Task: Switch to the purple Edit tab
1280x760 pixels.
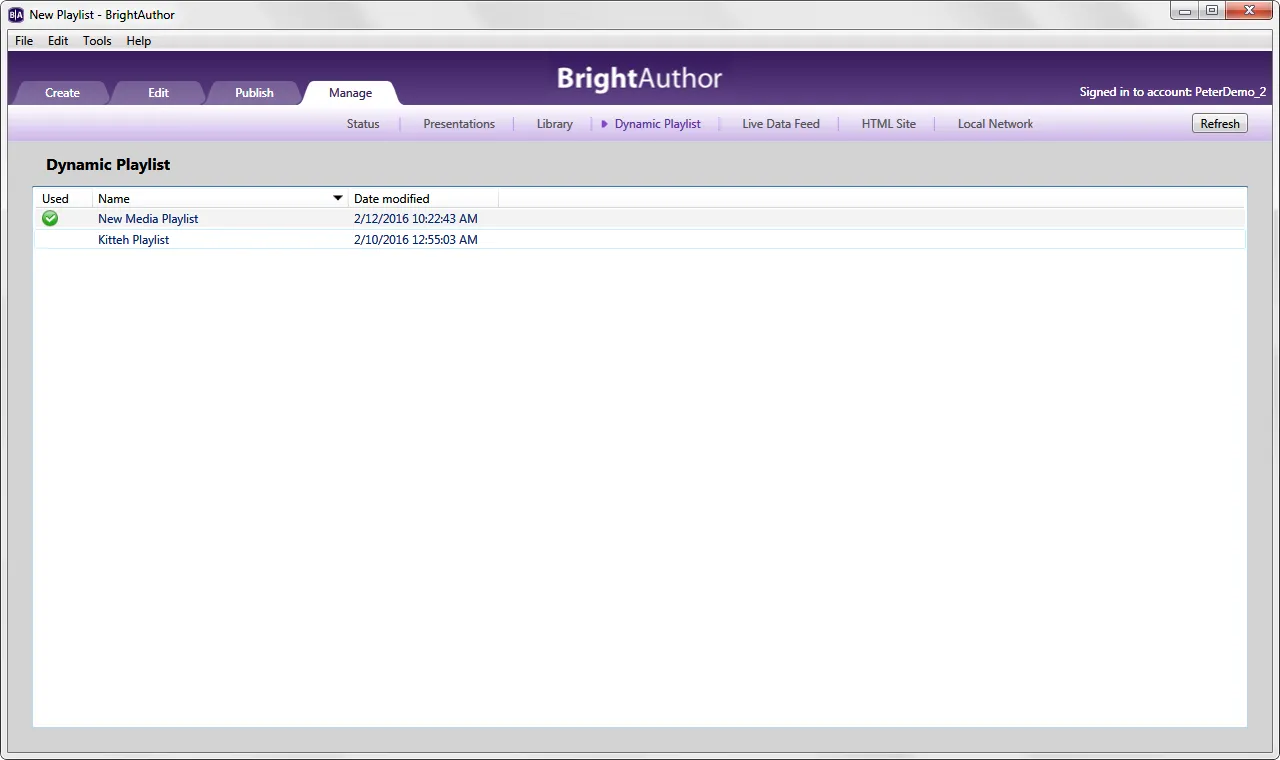Action: [158, 93]
